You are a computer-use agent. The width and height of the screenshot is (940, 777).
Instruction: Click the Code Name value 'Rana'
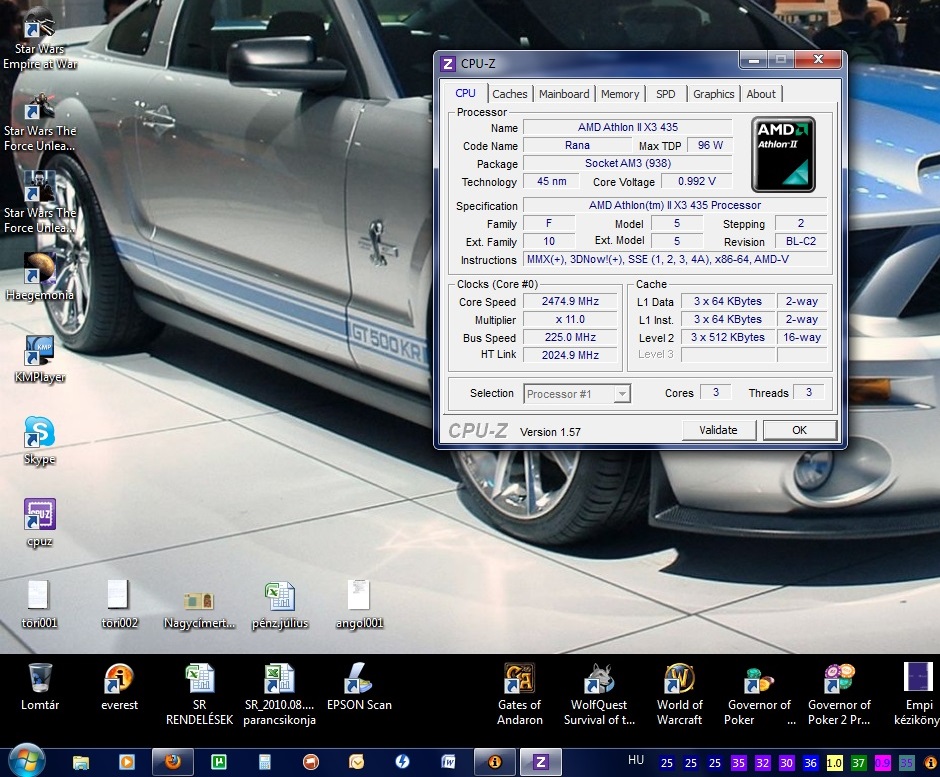(577, 145)
